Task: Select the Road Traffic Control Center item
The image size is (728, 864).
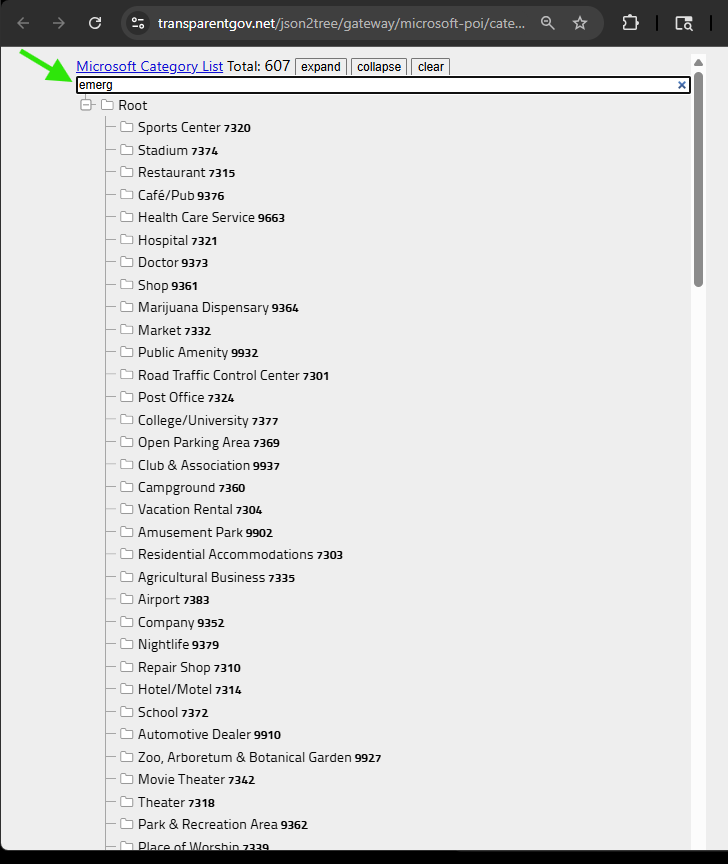Action: tap(218, 375)
